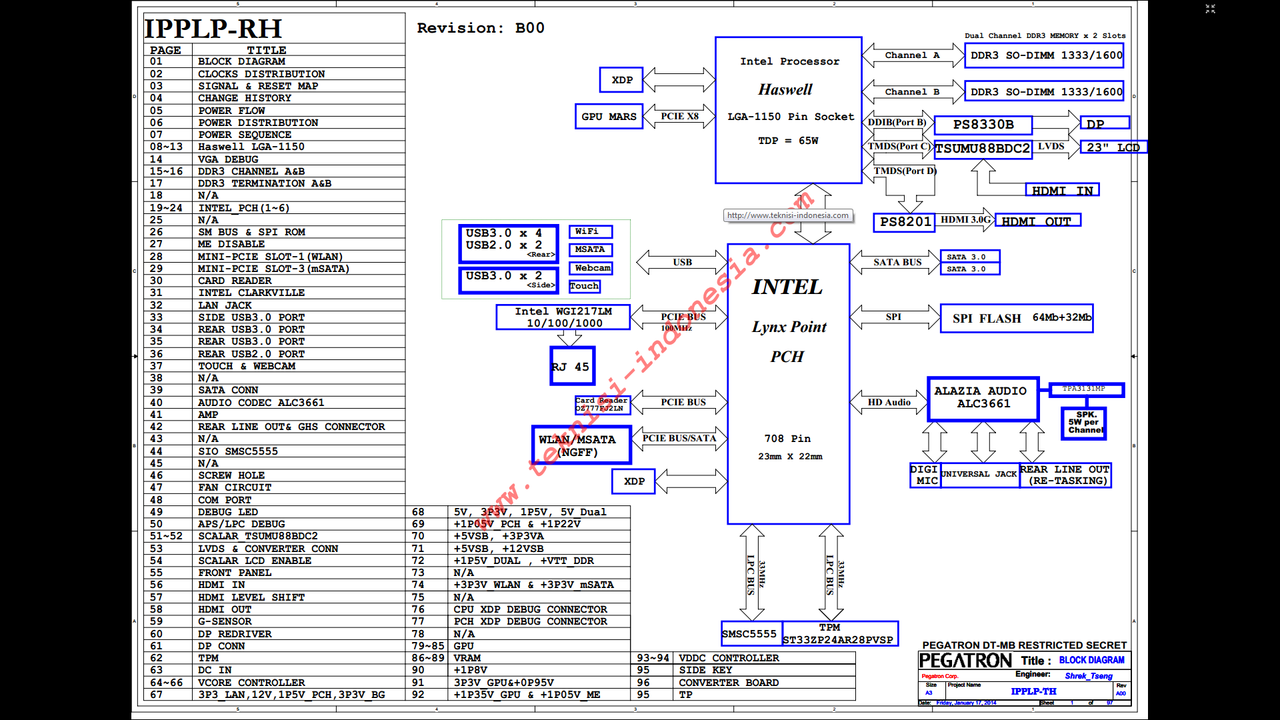Click the INTEL CLARKVILLE index row
The image size is (1280, 720).
click(275, 293)
